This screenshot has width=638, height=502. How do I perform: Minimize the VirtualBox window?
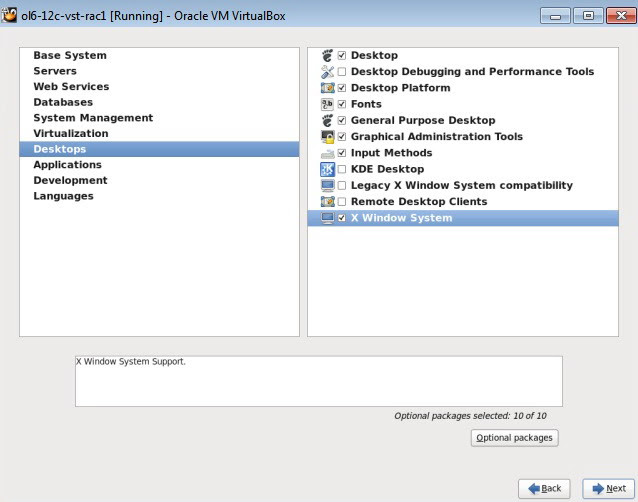(x=555, y=16)
